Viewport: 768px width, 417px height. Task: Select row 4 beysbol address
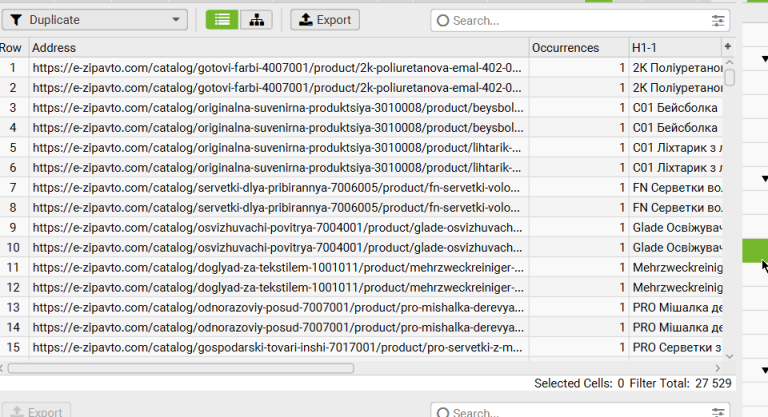(x=278, y=128)
